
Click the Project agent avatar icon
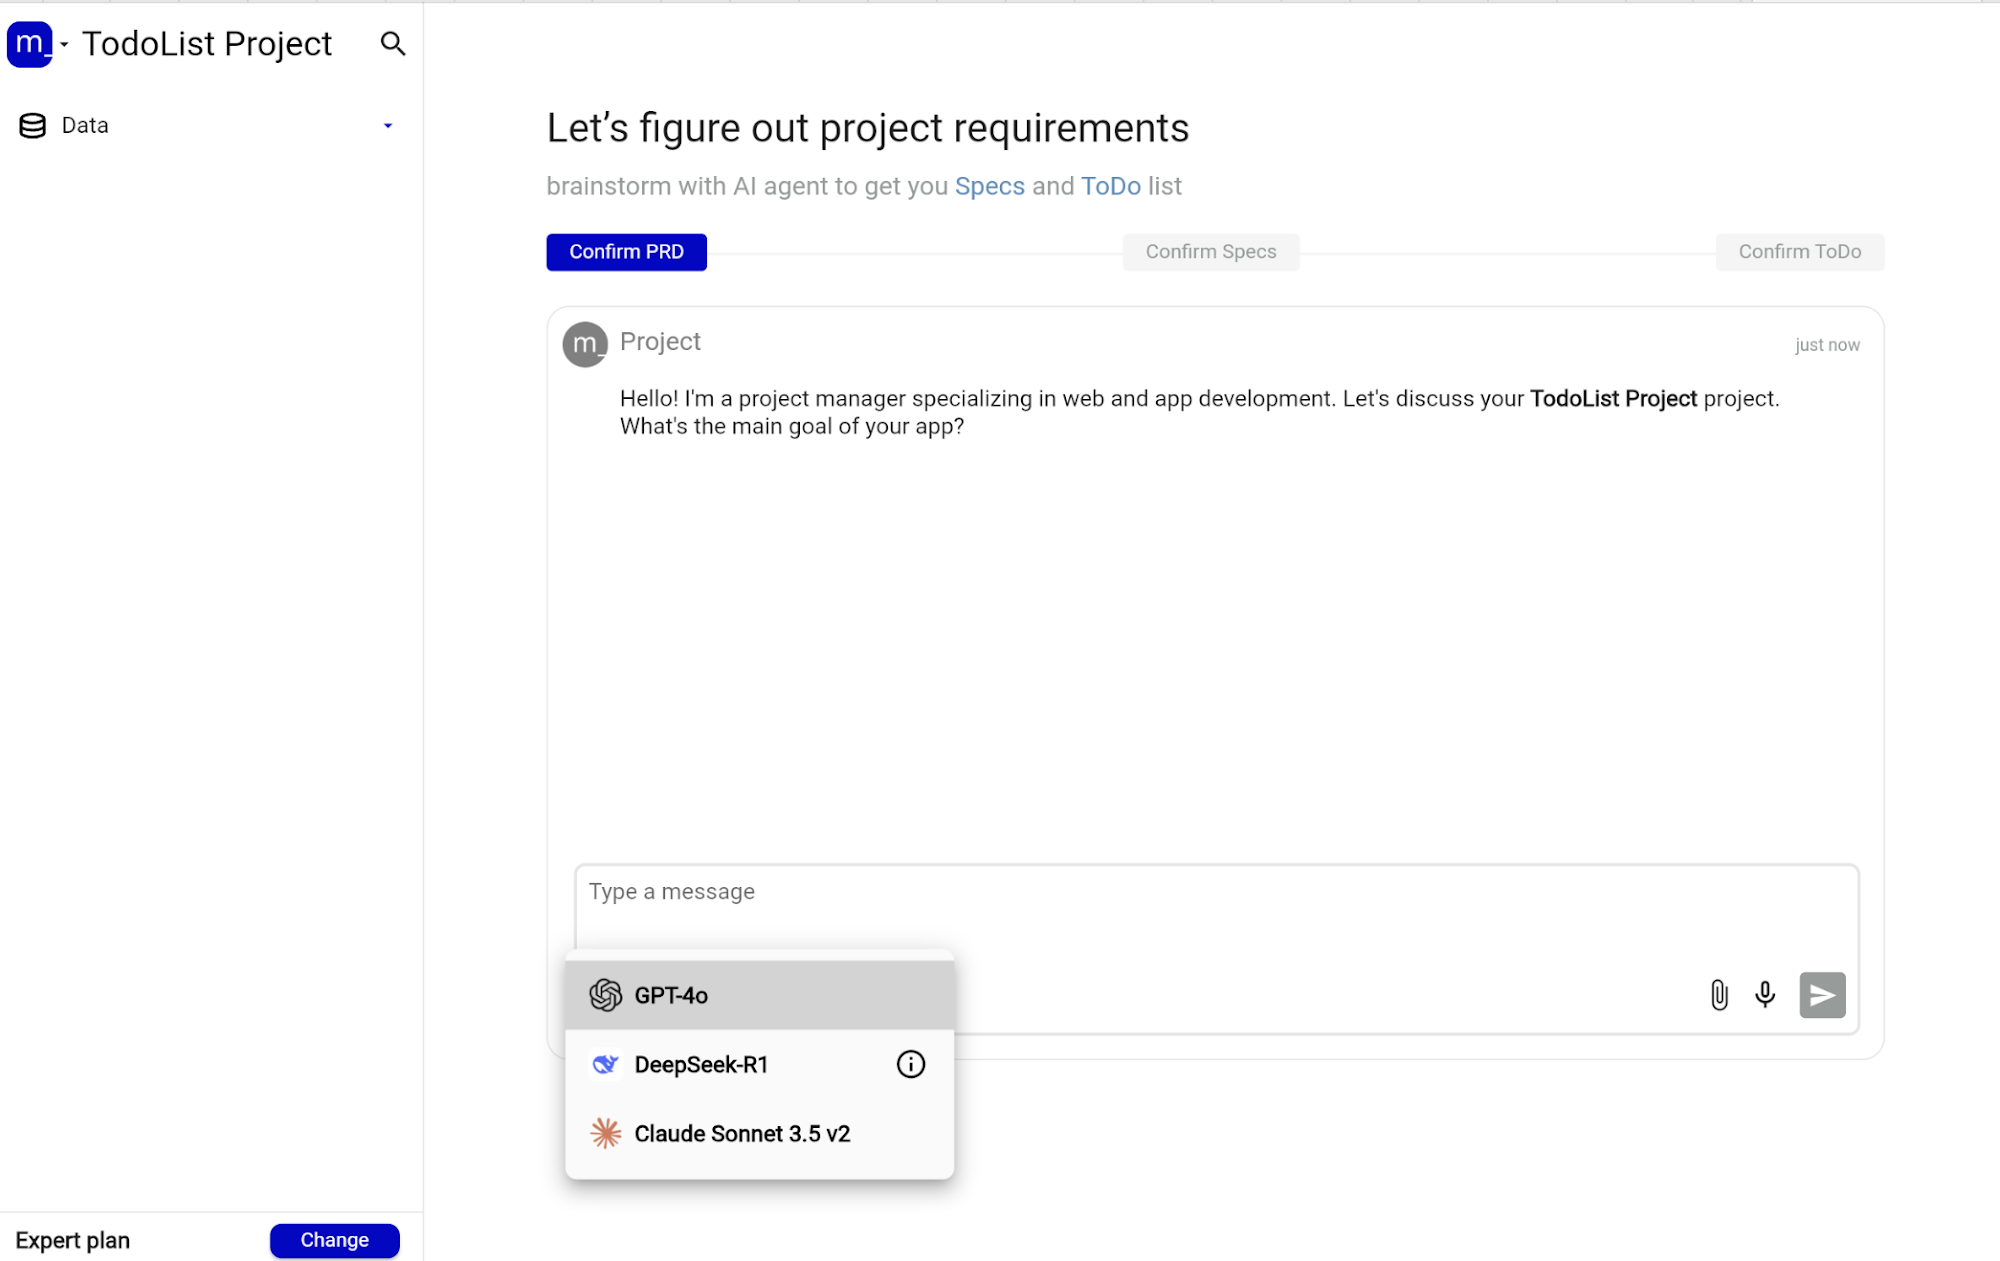pyautogui.click(x=585, y=345)
